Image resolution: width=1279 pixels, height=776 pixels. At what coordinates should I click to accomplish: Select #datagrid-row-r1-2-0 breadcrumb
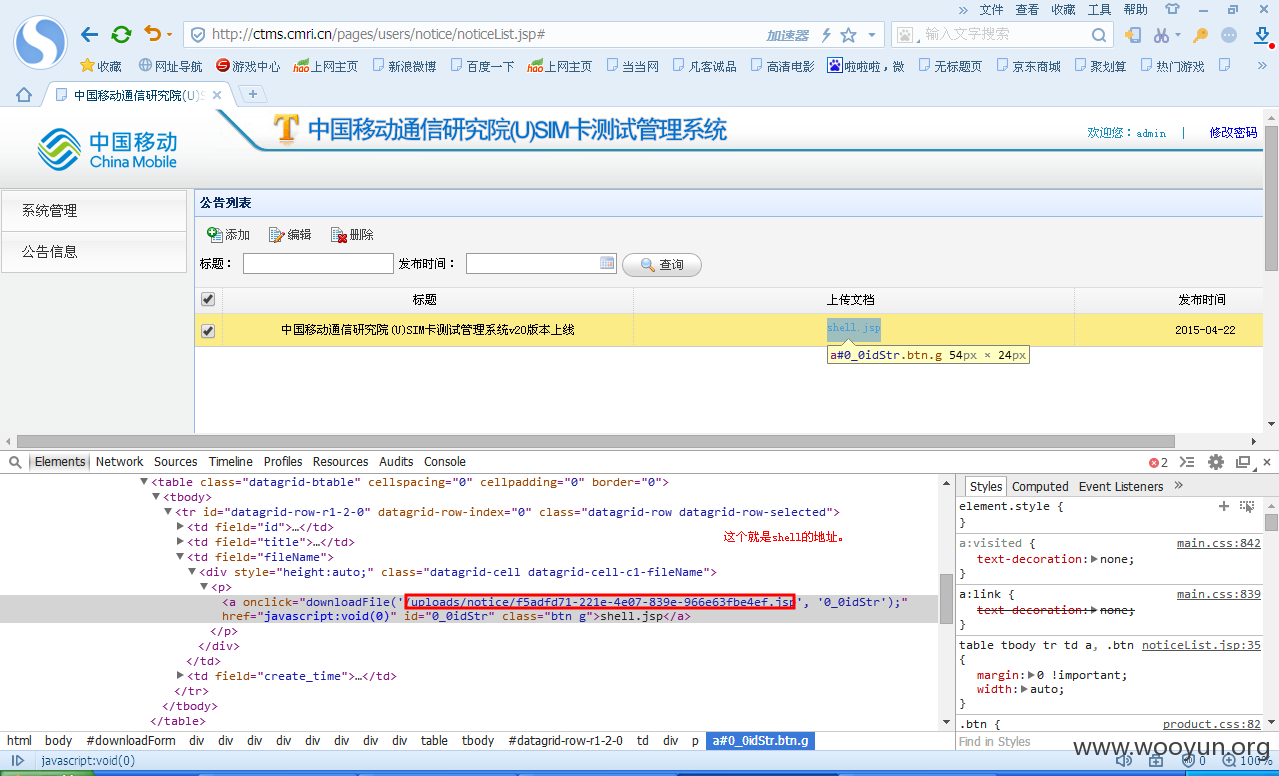(565, 741)
